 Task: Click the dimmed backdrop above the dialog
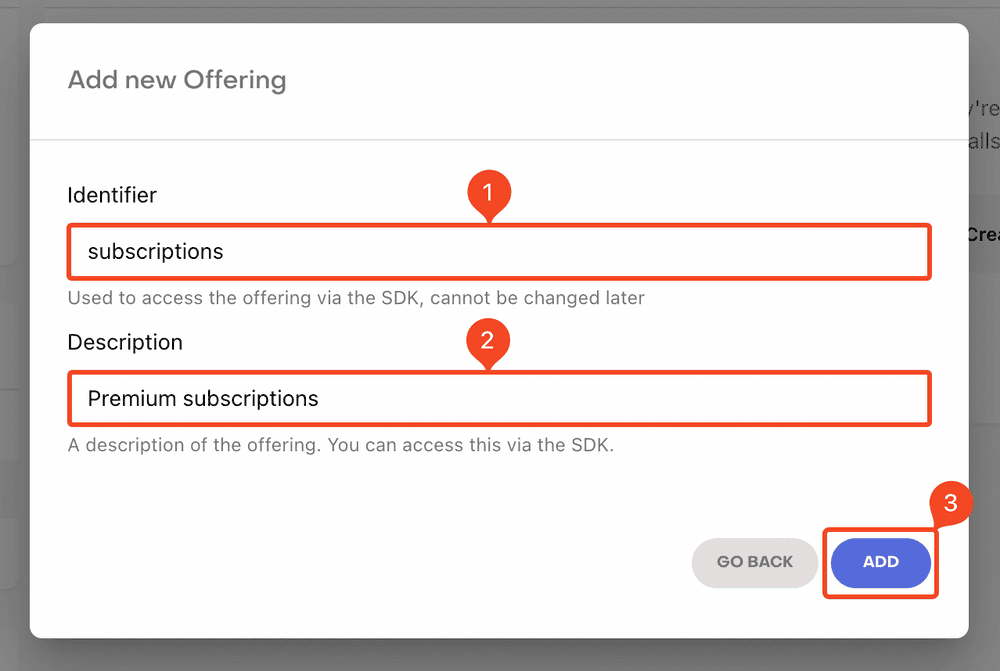pos(500,10)
